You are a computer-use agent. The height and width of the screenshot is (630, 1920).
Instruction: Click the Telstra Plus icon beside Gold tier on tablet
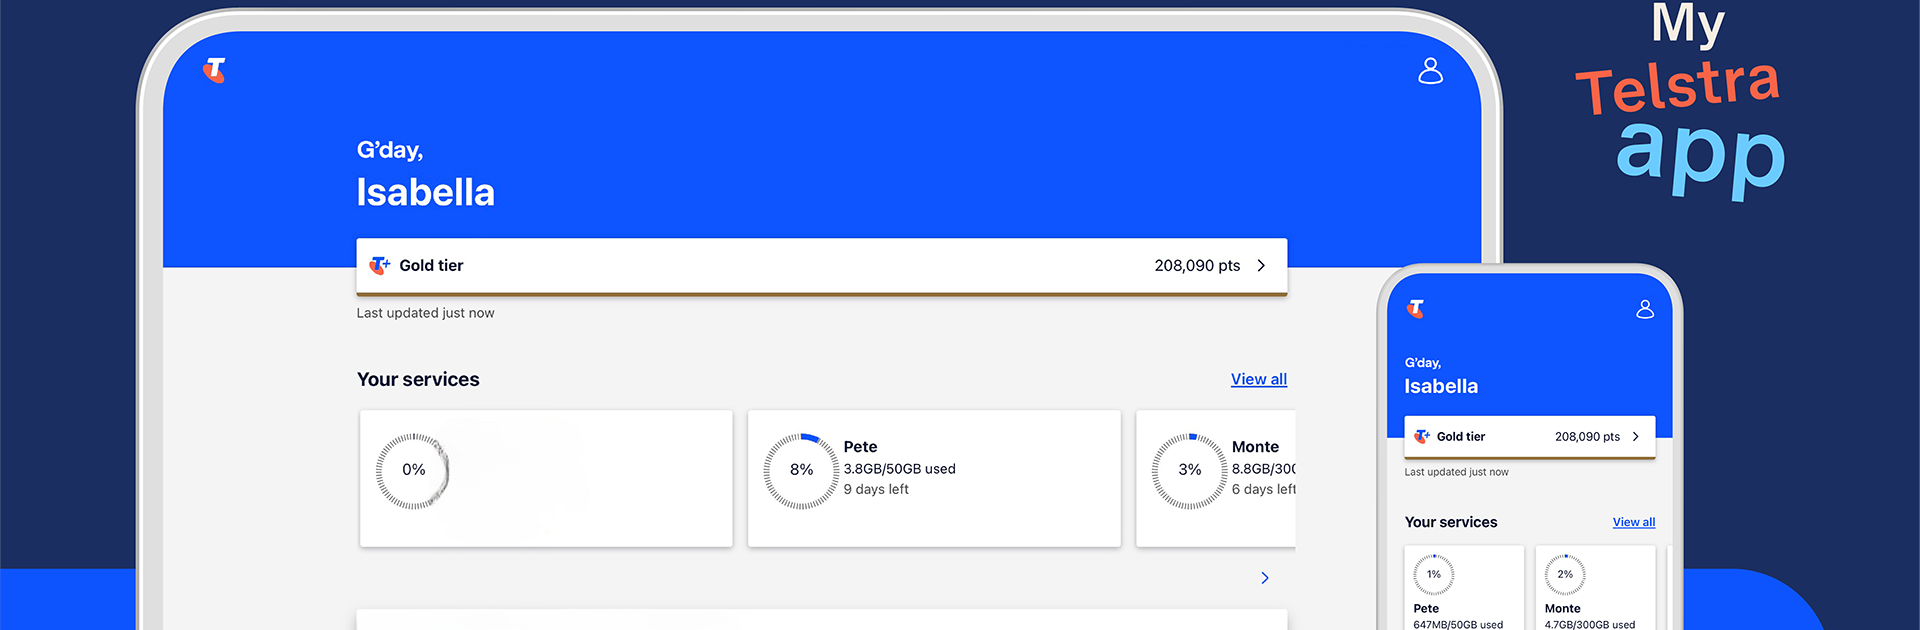[x=380, y=265]
